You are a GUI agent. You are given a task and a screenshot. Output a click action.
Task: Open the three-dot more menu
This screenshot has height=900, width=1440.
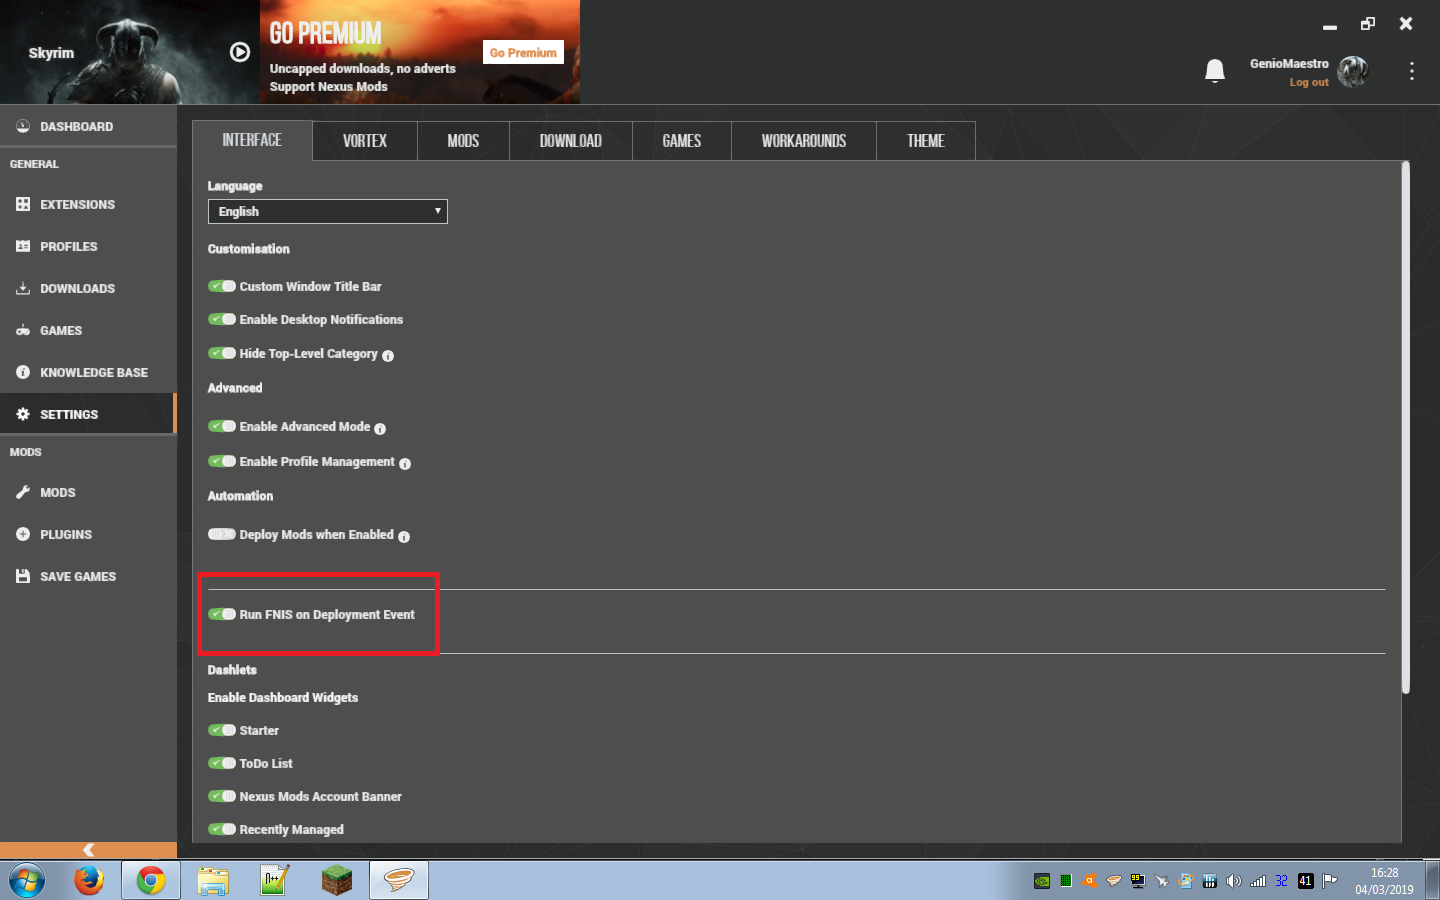click(1412, 71)
